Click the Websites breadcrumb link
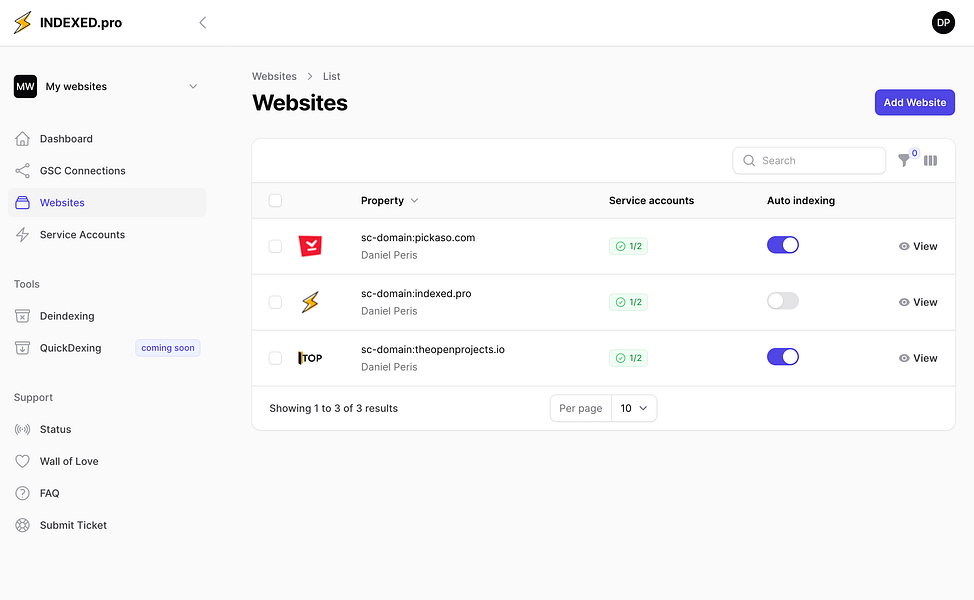 274,76
